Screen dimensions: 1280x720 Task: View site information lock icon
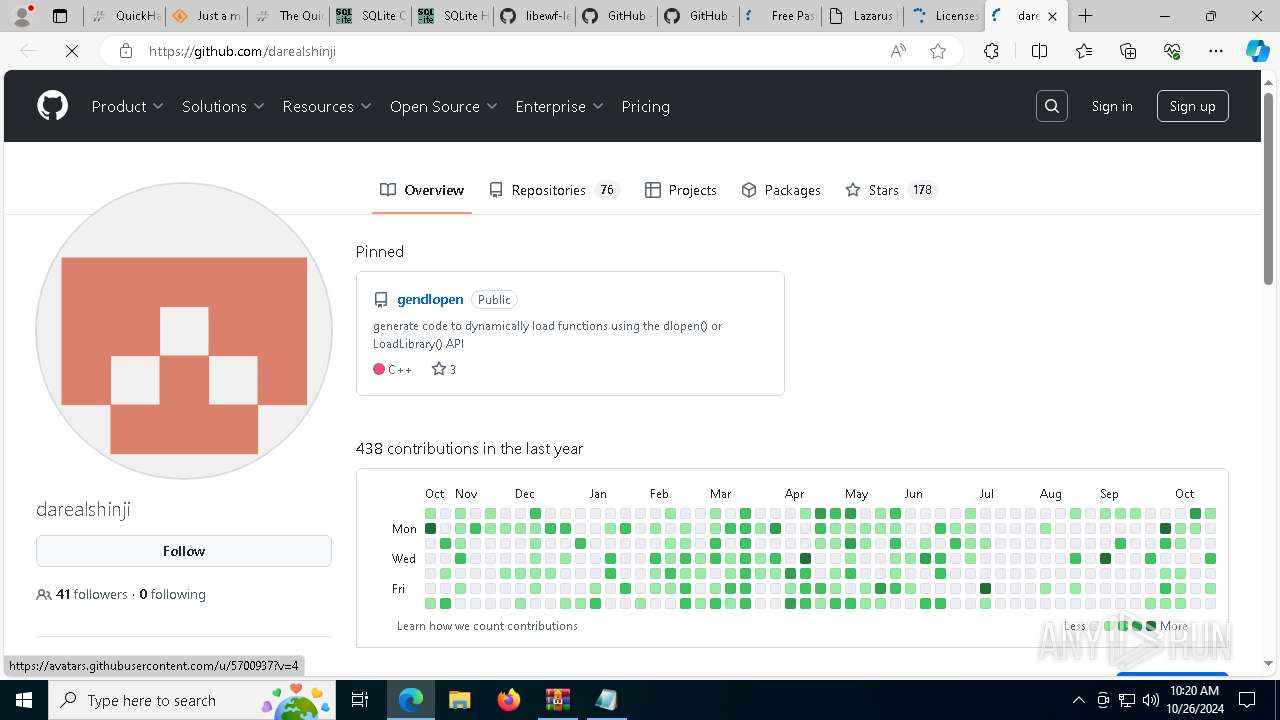[x=126, y=51]
